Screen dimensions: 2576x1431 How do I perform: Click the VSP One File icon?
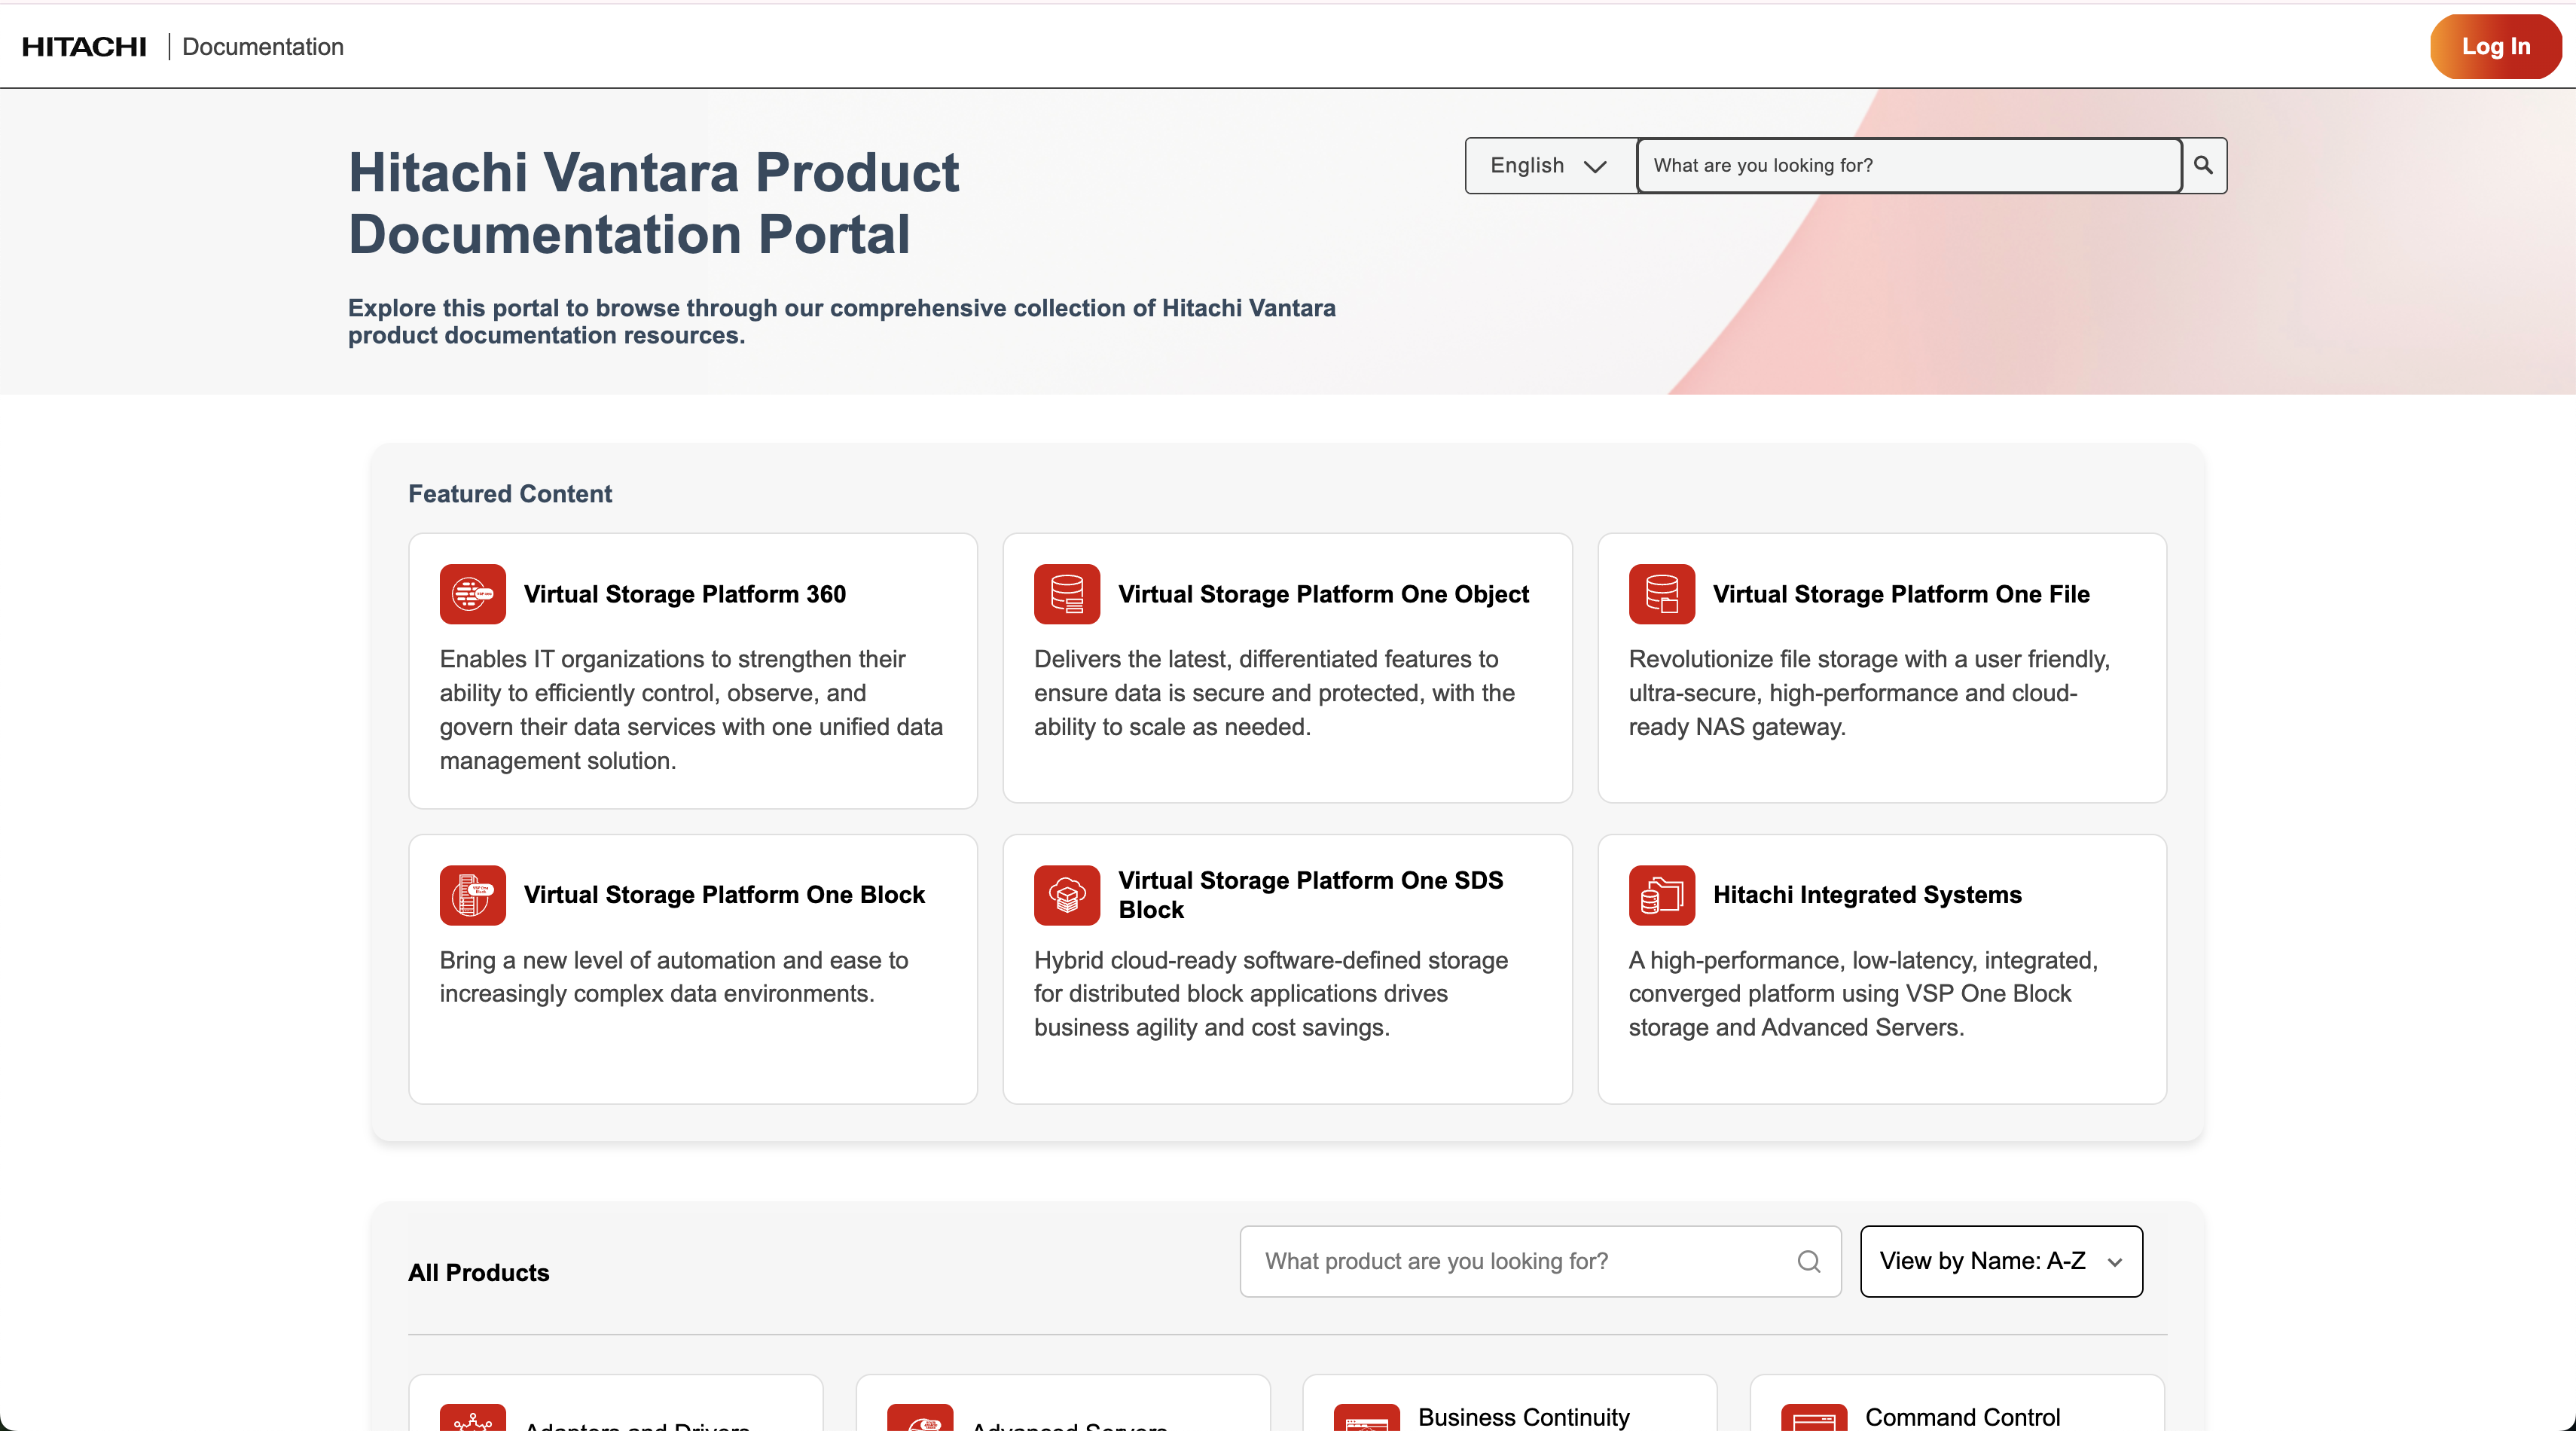point(1661,594)
